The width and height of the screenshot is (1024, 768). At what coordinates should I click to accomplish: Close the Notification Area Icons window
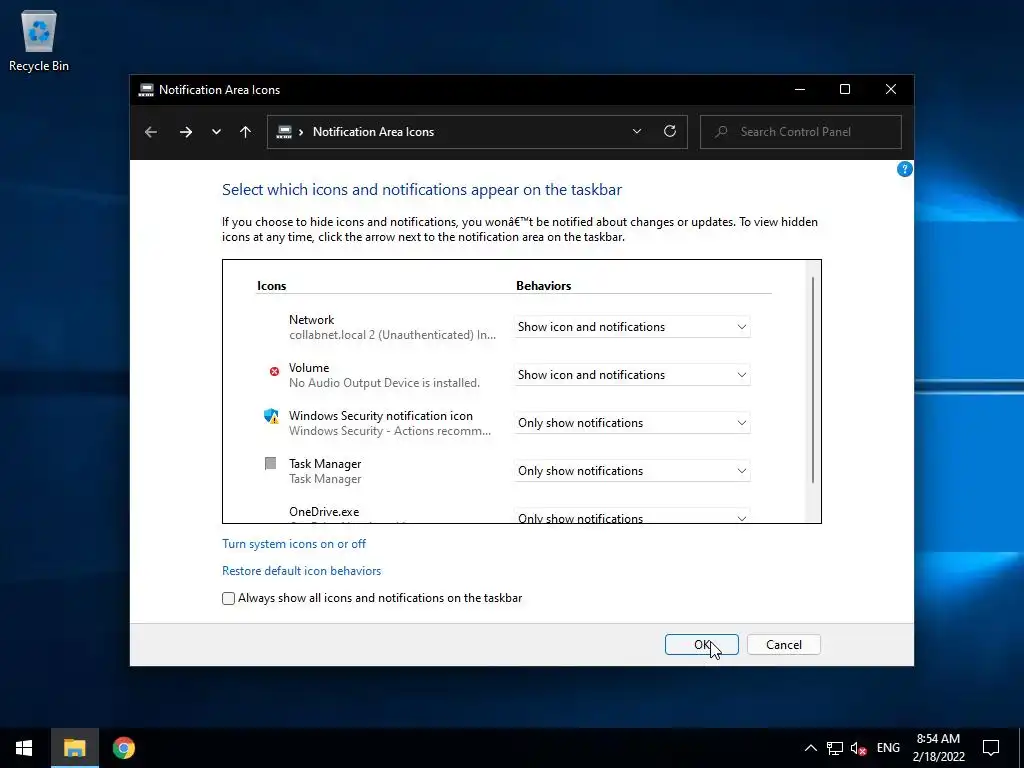coord(891,89)
